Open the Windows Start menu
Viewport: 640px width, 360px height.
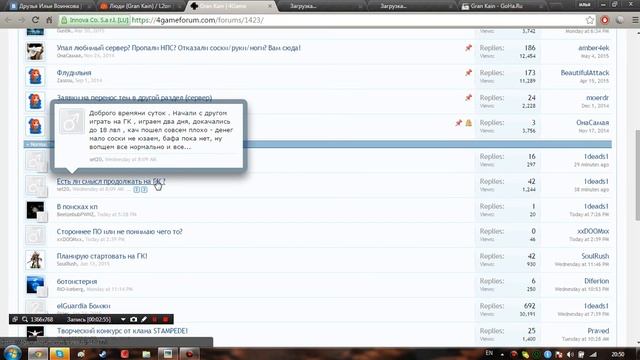(12, 353)
